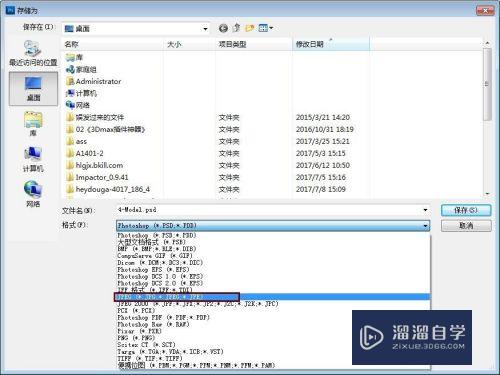Screen dimensions: 500x375
Task: Click the file list vertical scrollbar thumb
Action: point(487,84)
